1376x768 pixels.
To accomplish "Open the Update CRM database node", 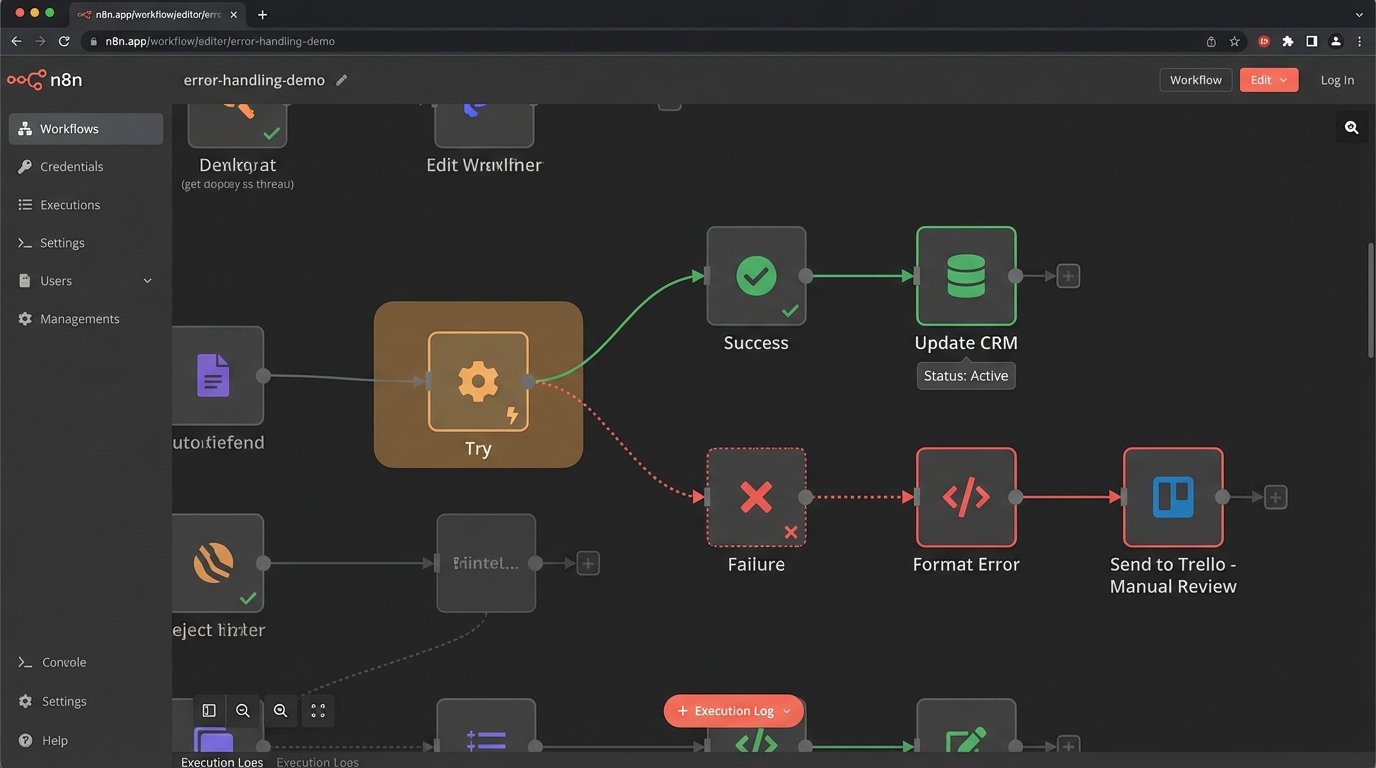I will pyautogui.click(x=965, y=276).
